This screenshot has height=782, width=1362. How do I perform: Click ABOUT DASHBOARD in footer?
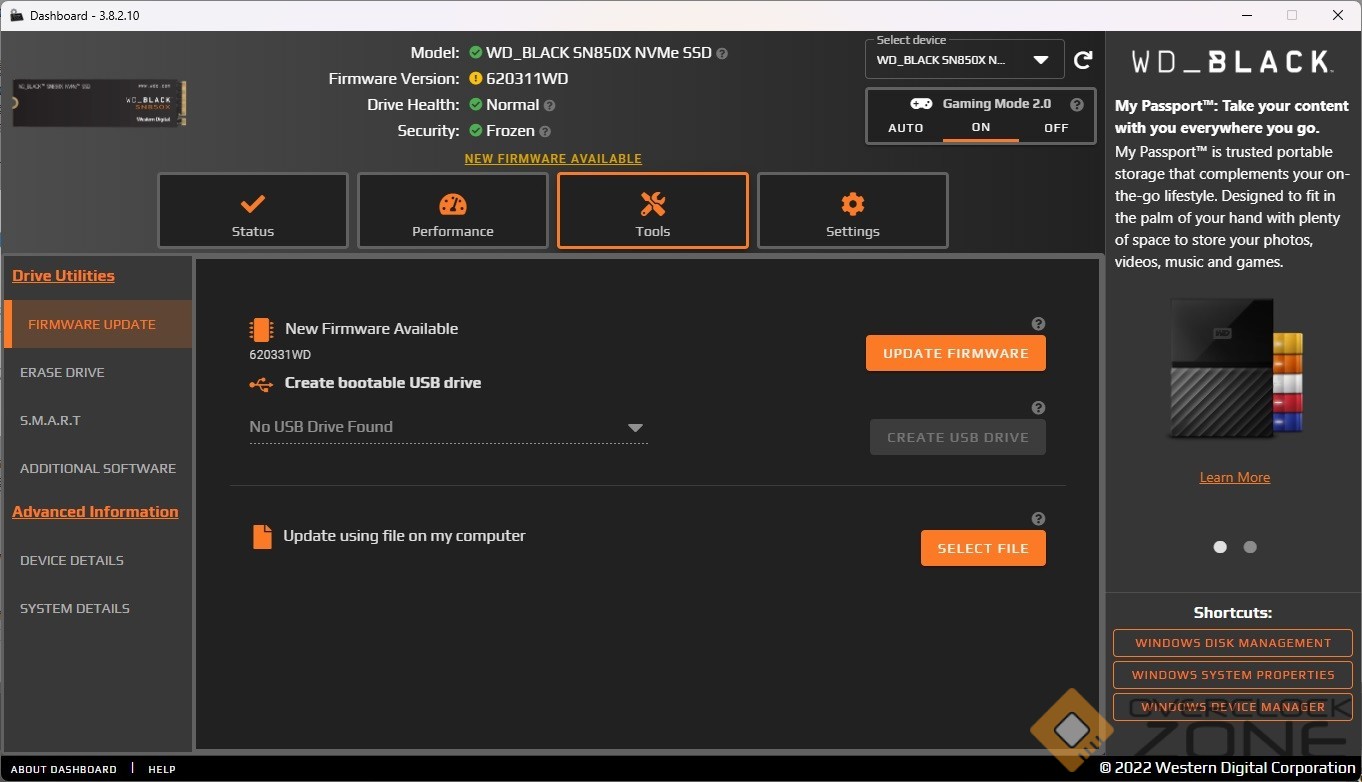click(x=64, y=769)
